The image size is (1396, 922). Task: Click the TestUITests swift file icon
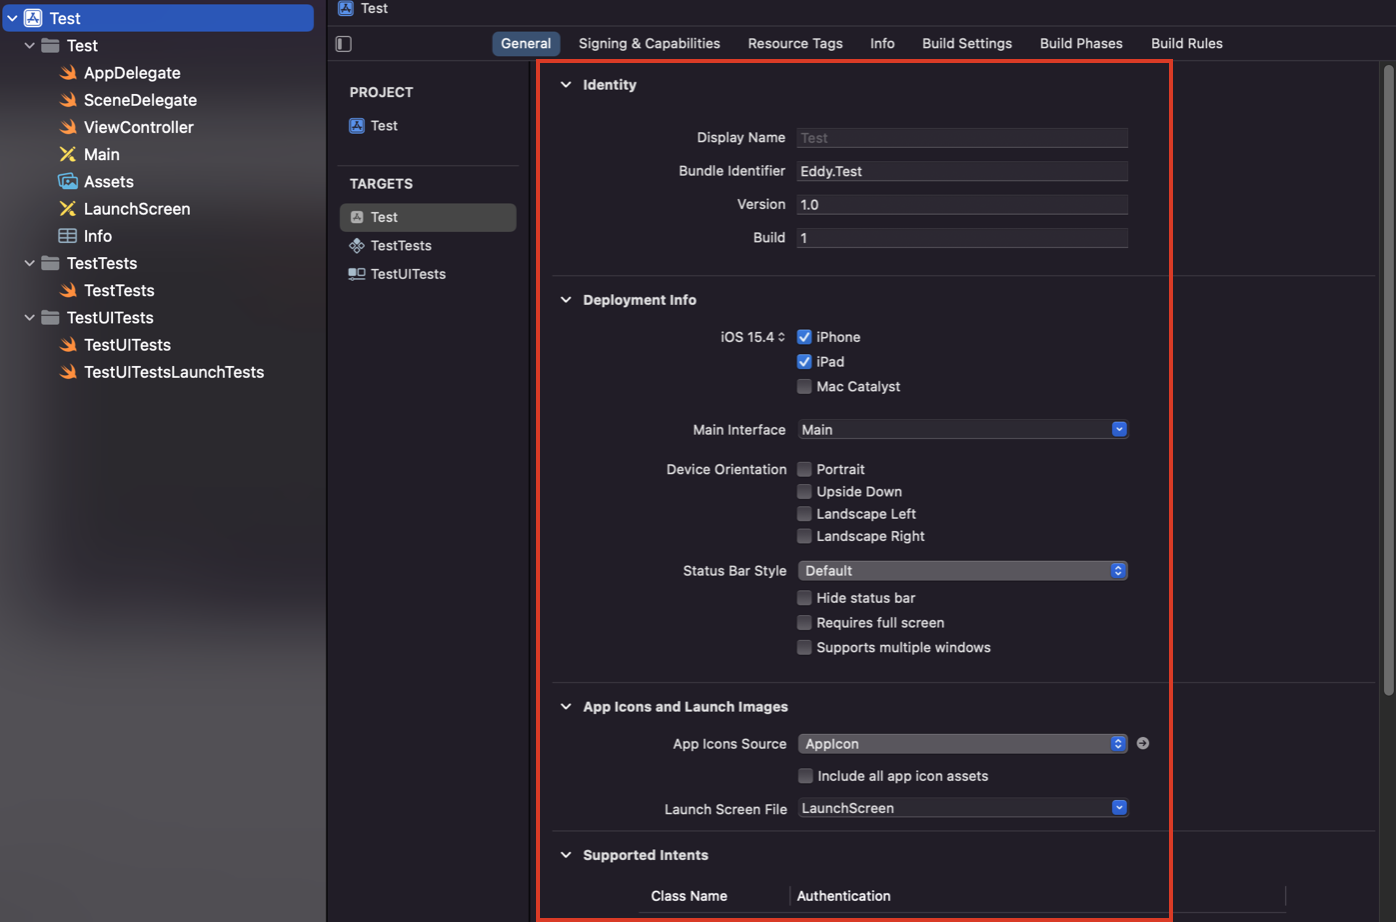(x=68, y=345)
